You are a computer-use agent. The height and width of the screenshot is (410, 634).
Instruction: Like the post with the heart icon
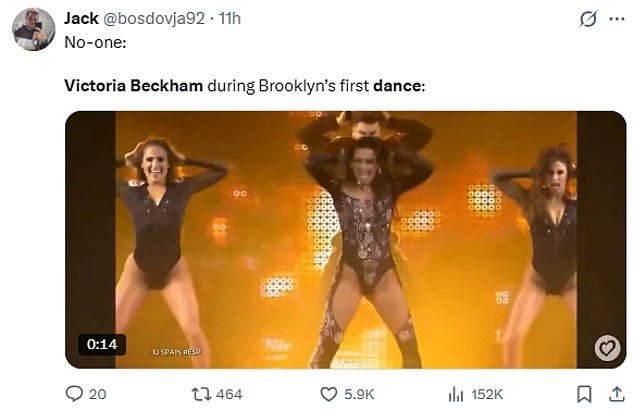328,394
